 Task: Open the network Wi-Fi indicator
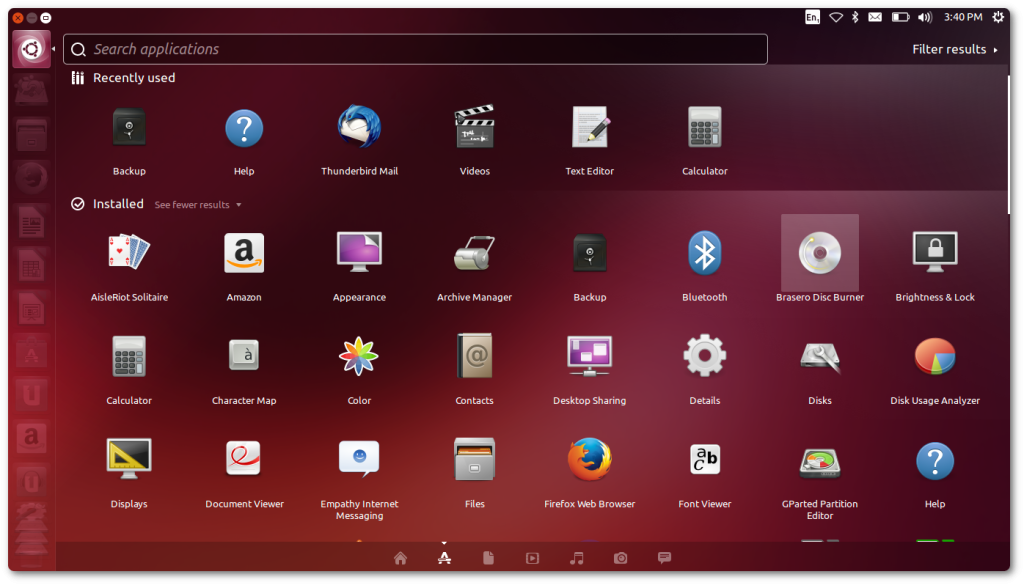click(836, 18)
